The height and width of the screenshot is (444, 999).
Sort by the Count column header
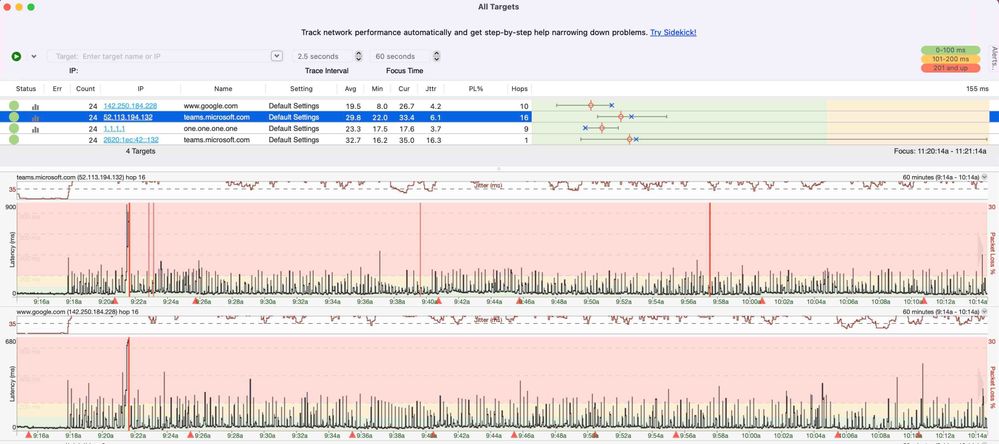click(x=85, y=89)
